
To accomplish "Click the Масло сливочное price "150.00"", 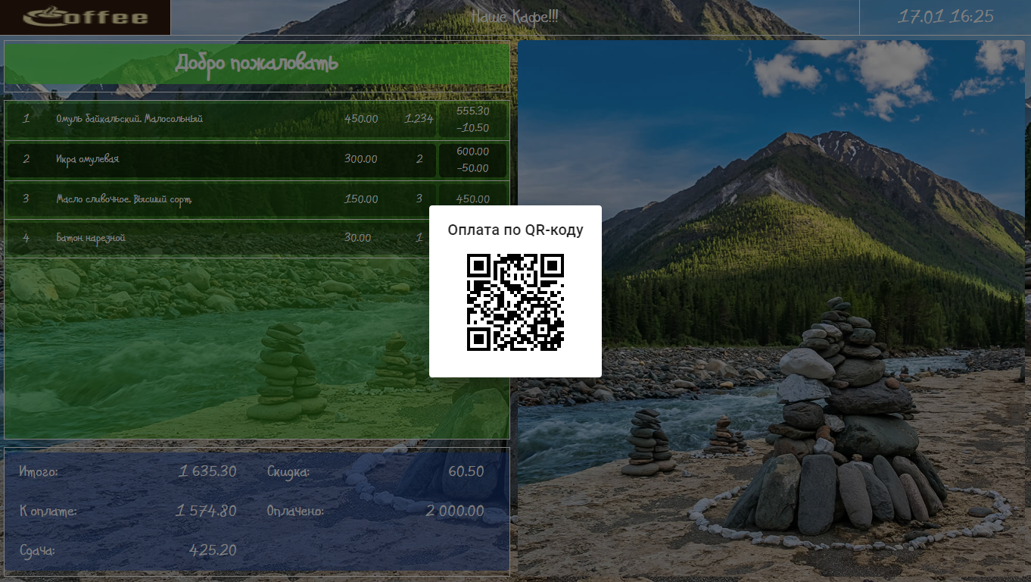I will [x=361, y=199].
